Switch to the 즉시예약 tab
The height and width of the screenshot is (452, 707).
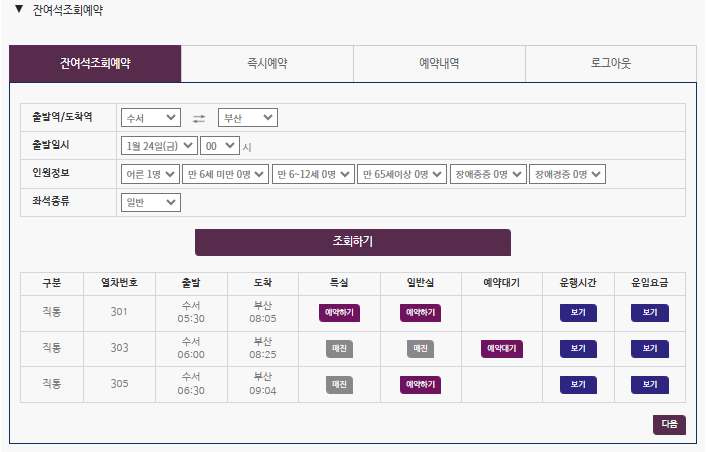[x=267, y=63]
